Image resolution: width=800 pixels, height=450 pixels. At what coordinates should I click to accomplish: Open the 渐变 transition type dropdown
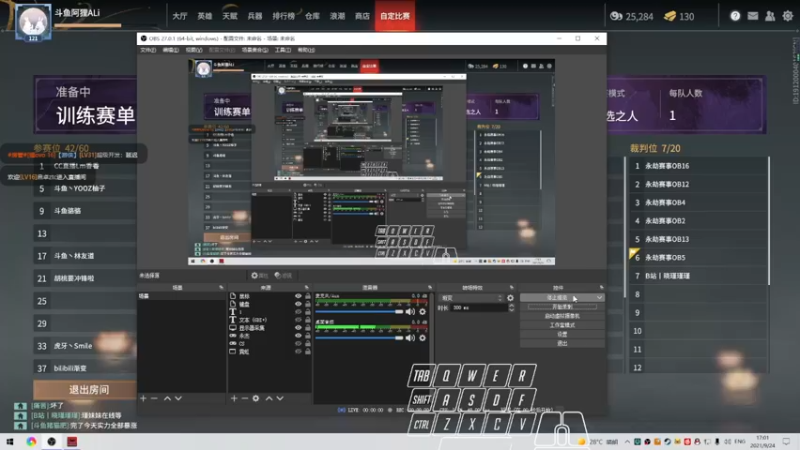click(471, 298)
